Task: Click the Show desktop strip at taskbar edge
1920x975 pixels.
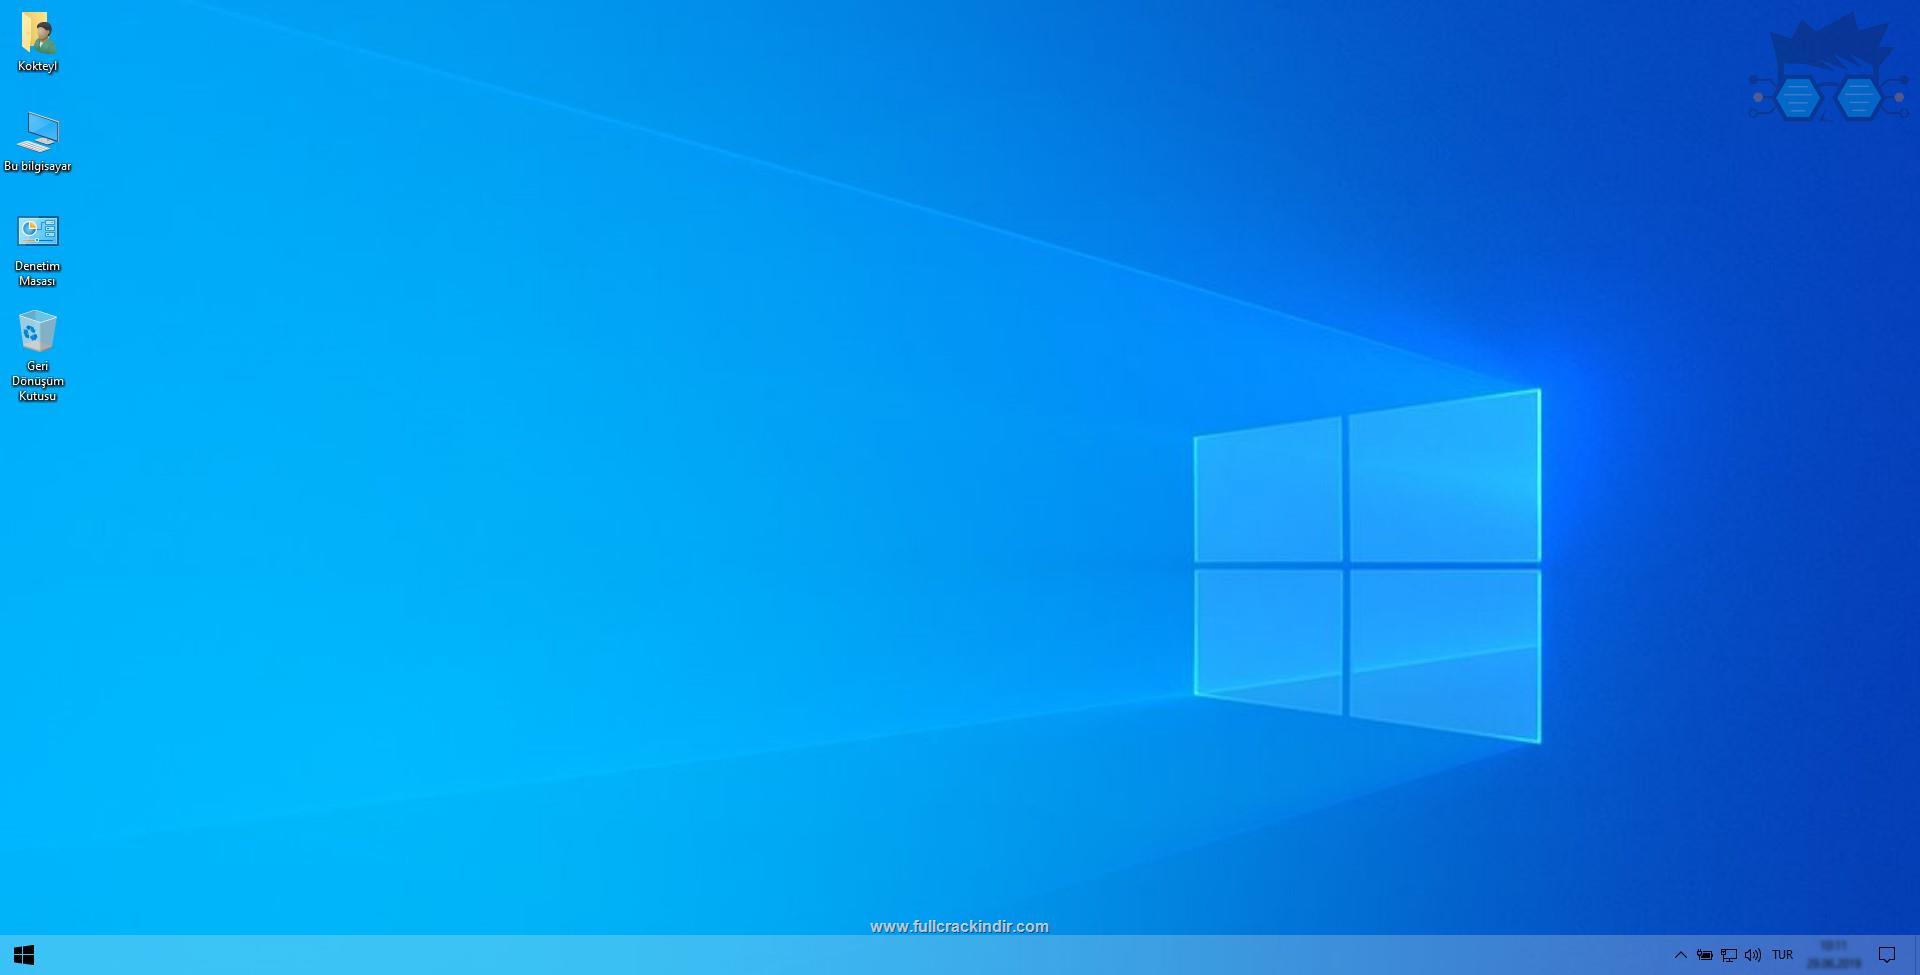Action: (1916, 955)
